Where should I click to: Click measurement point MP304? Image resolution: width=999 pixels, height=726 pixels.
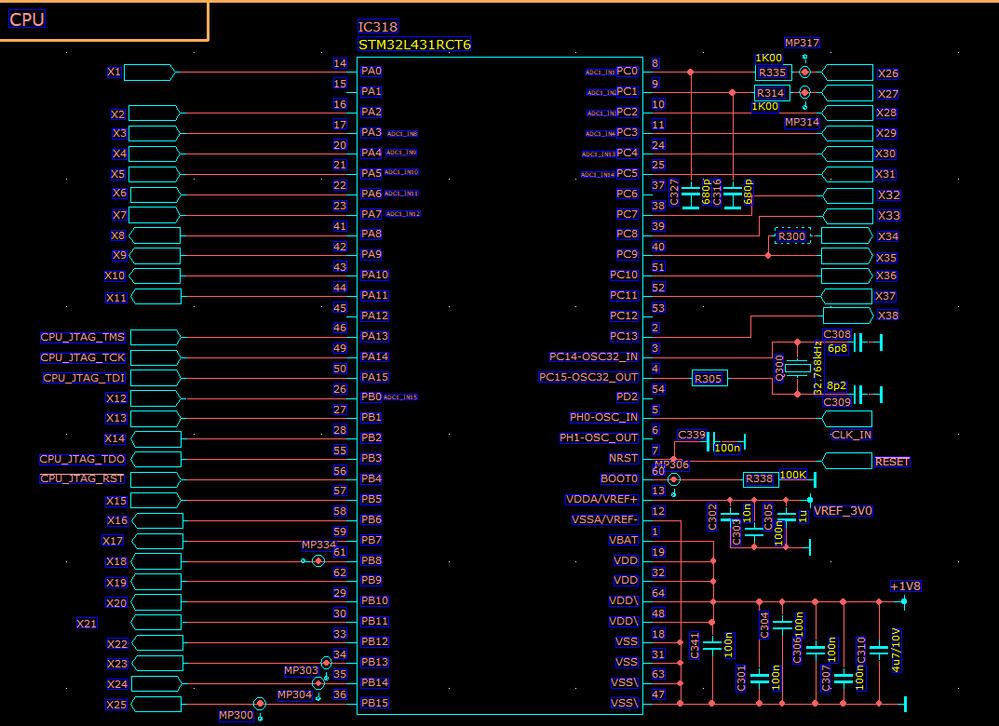coord(318,684)
